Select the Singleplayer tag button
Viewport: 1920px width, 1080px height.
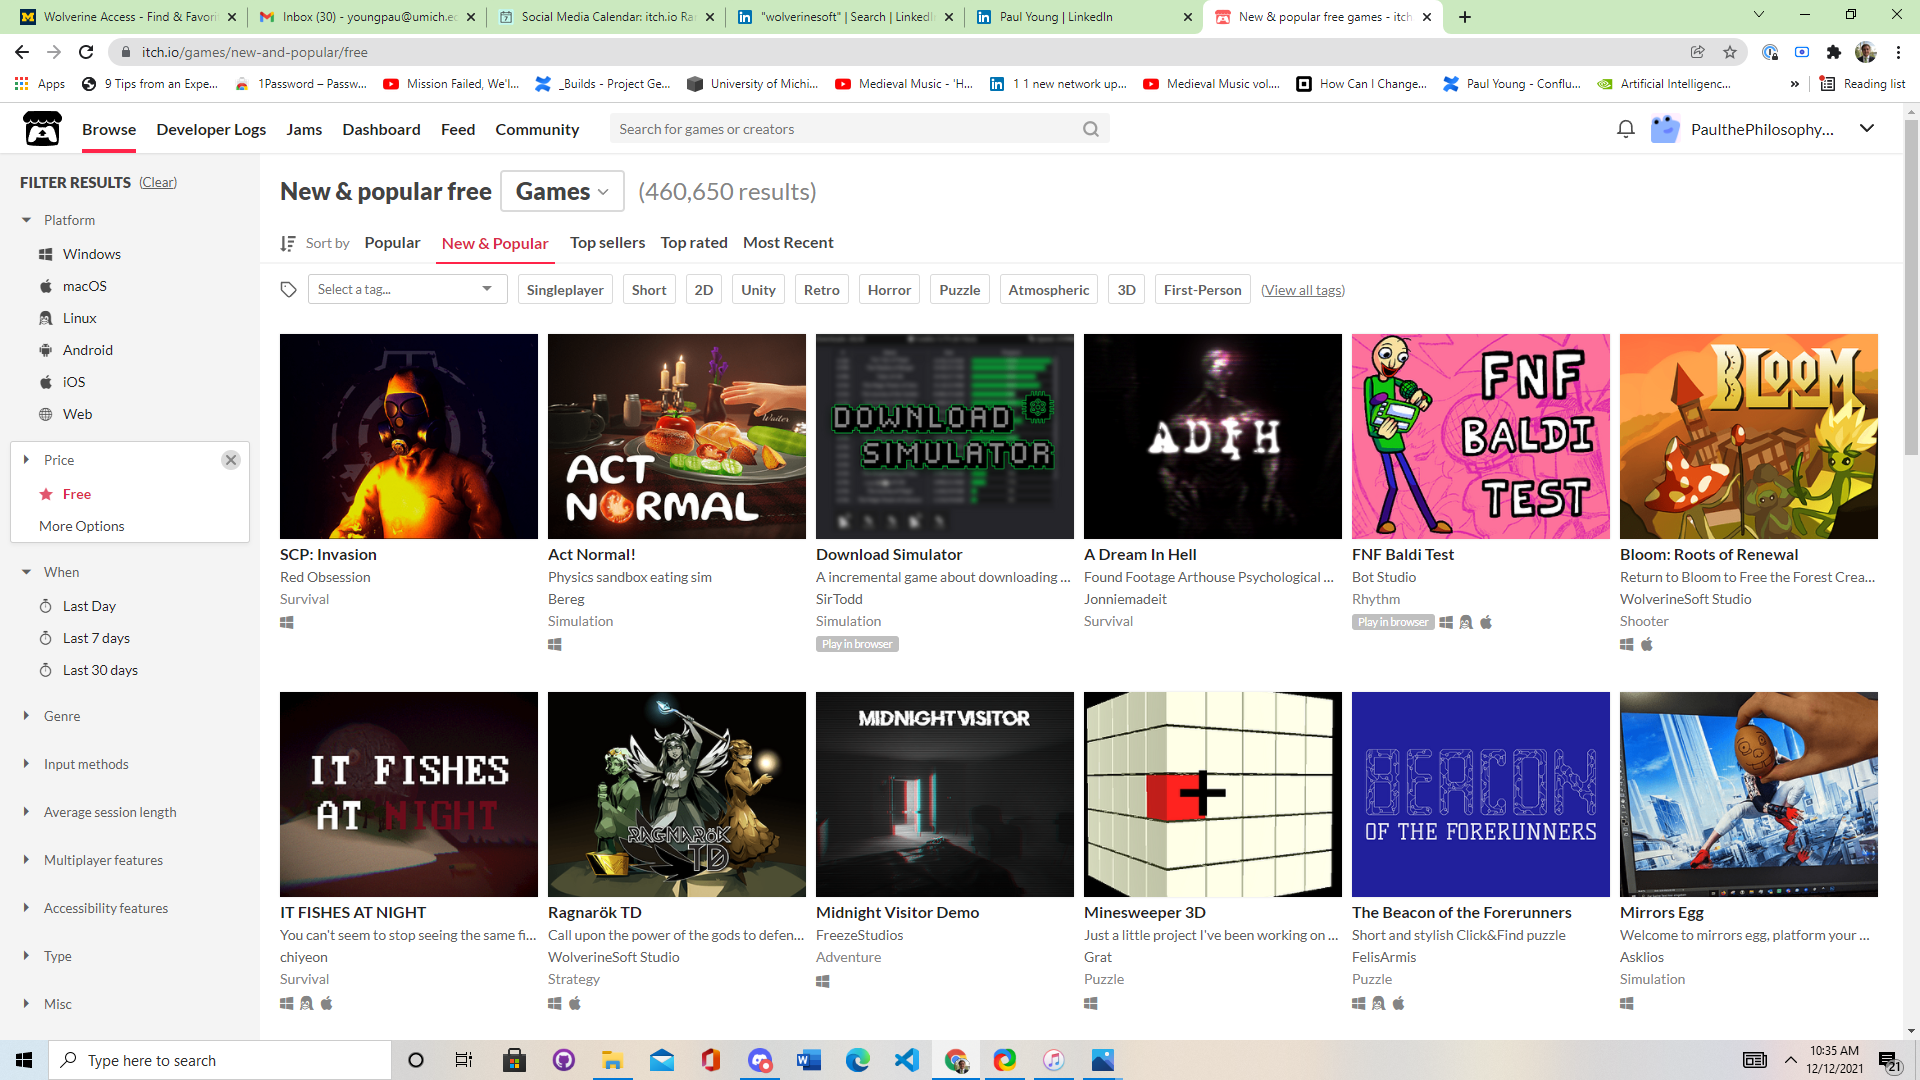[x=565, y=290]
